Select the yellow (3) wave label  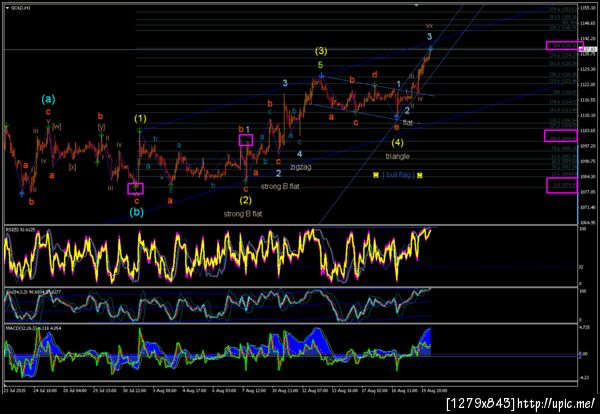point(321,51)
